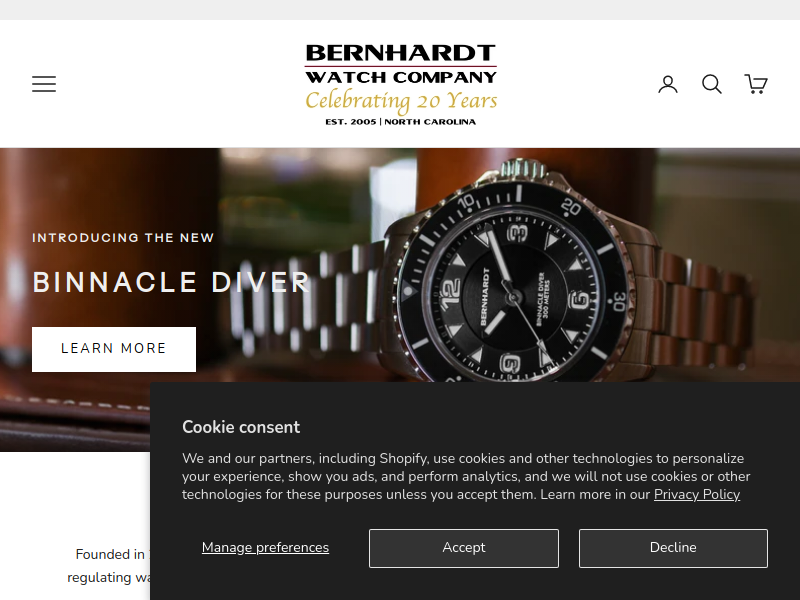The image size is (800, 600).
Task: Click the Binnacle Diver heading
Action: pos(171,282)
